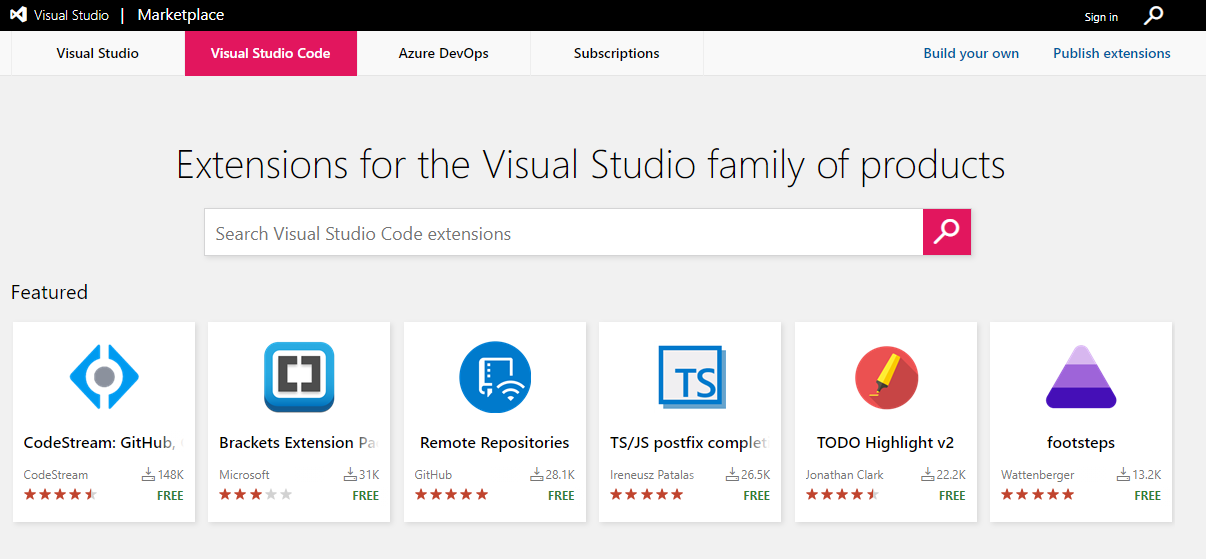The height and width of the screenshot is (559, 1206).
Task: Go to the Subscriptions tab
Action: [617, 53]
